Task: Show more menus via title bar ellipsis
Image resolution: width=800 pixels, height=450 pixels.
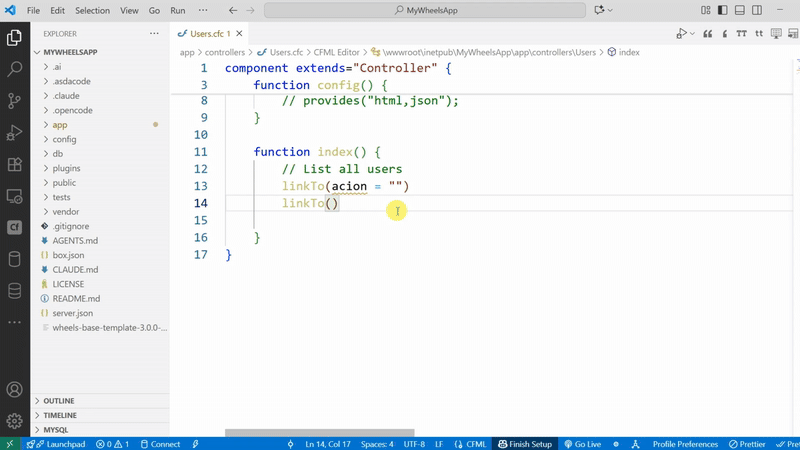Action: click(x=203, y=10)
